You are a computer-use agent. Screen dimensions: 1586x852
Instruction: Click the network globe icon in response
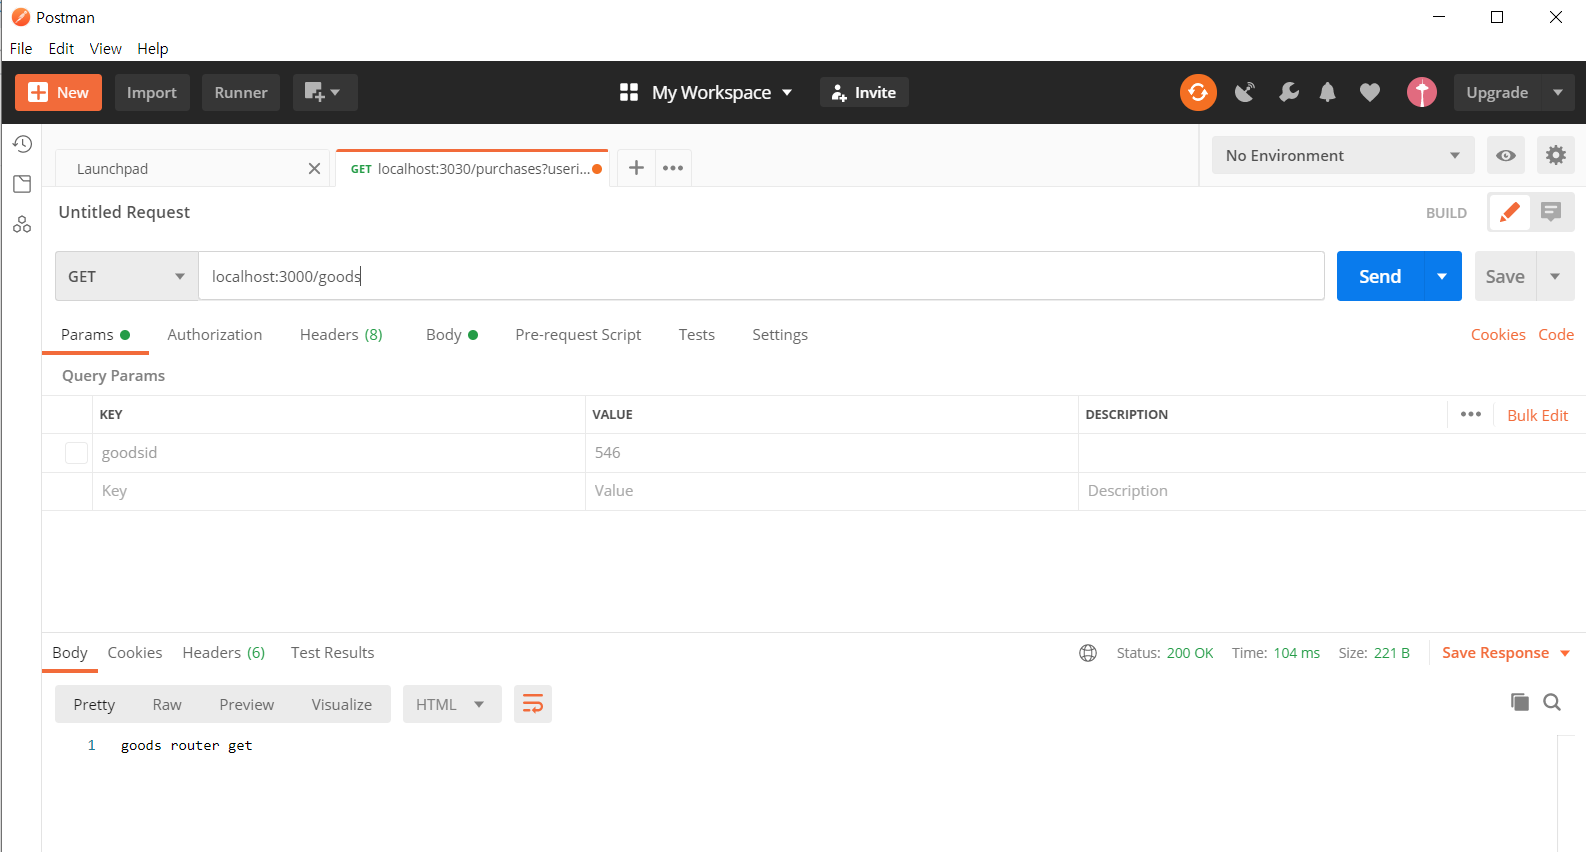(1088, 653)
